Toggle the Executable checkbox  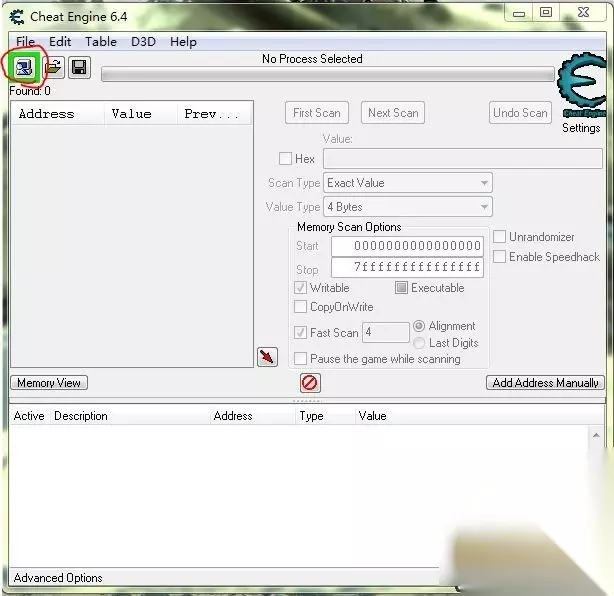401,288
